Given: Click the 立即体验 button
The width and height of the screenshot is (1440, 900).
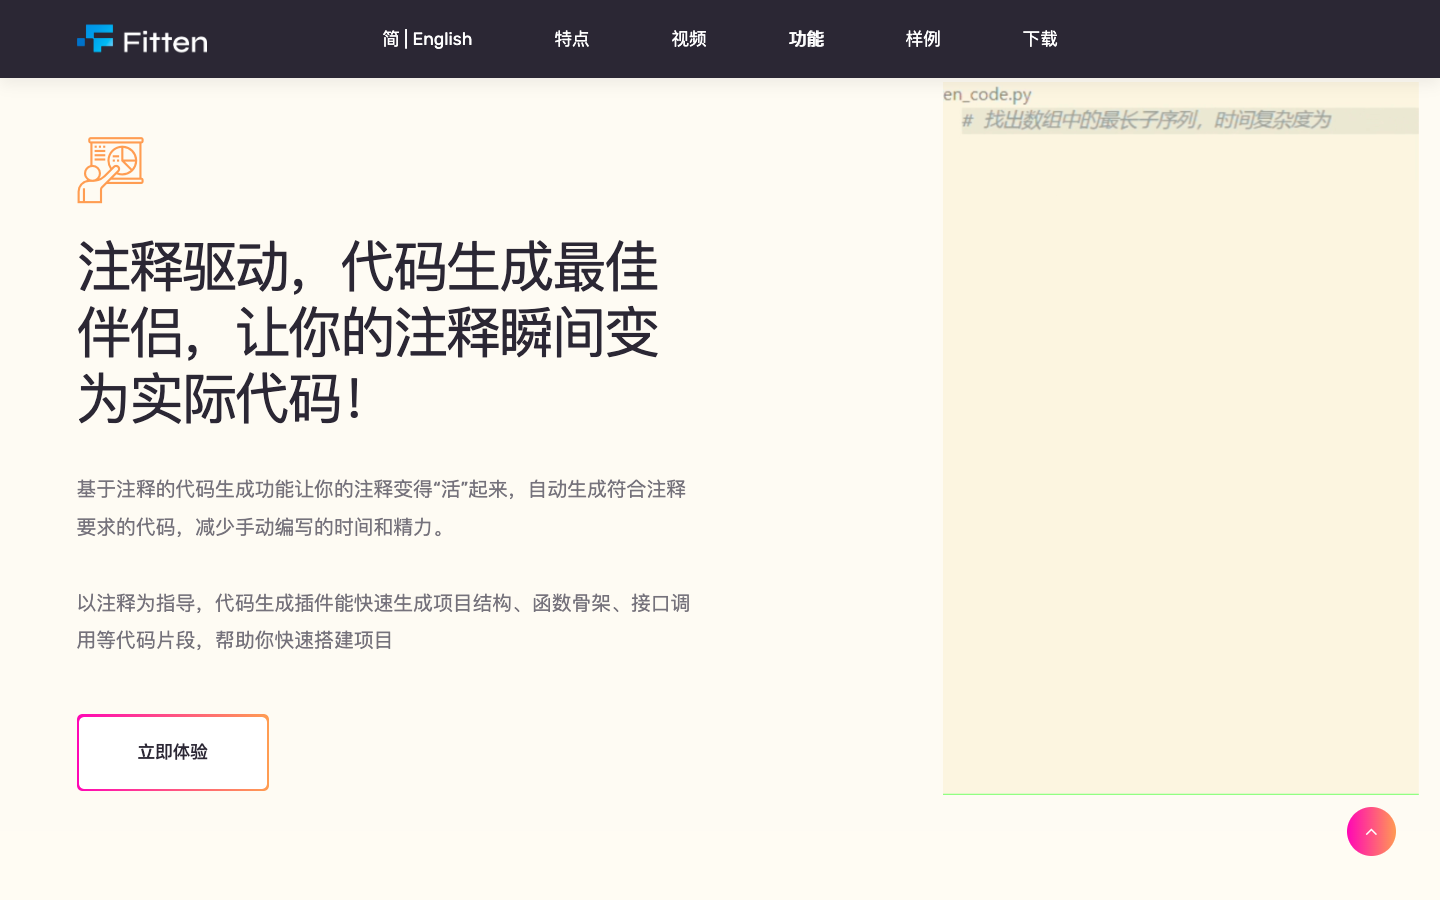Looking at the screenshot, I should (172, 752).
